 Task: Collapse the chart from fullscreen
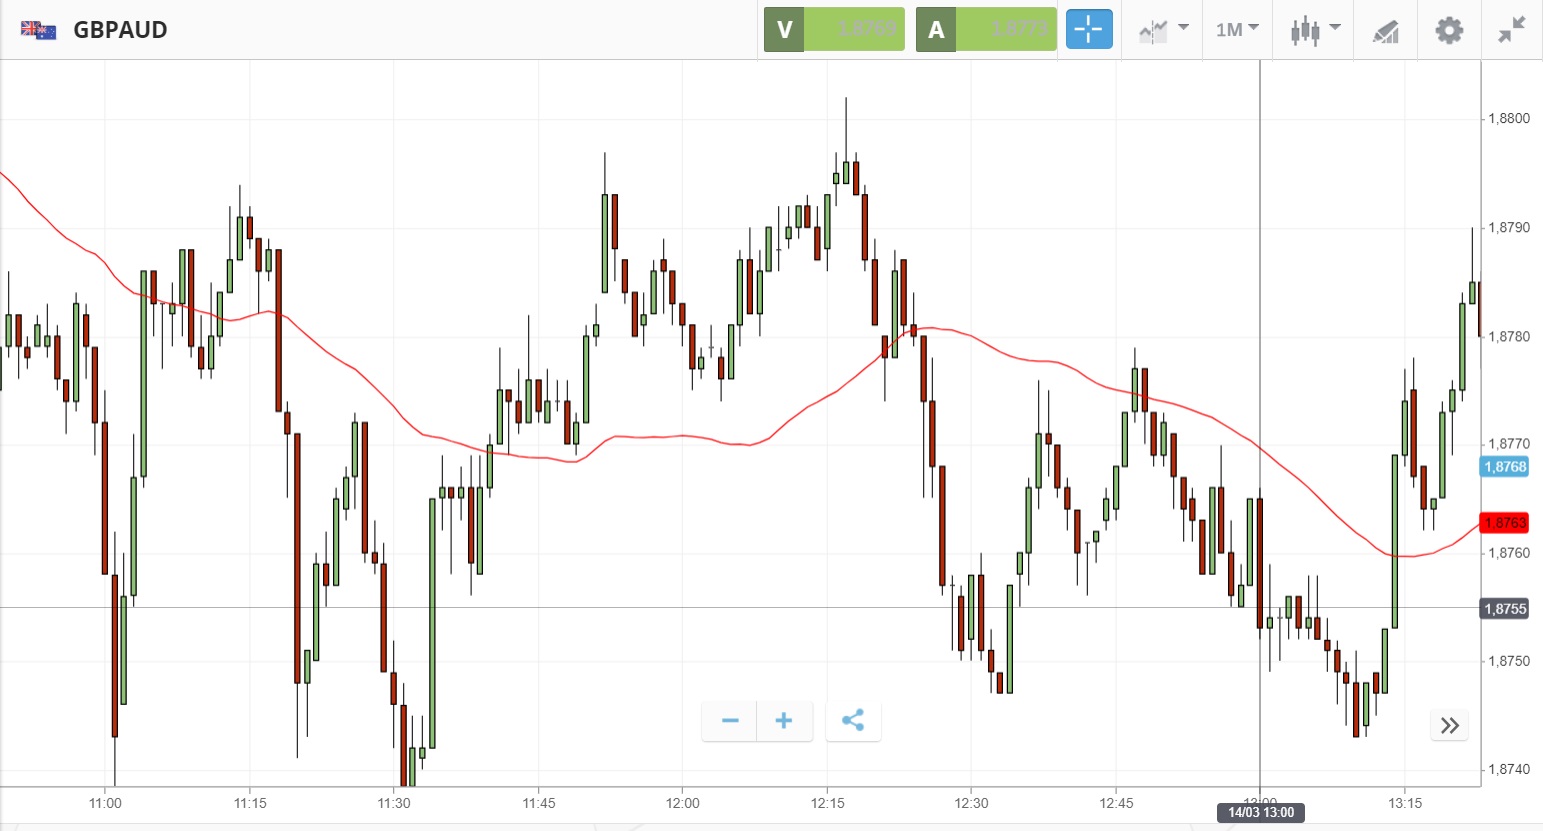1512,30
